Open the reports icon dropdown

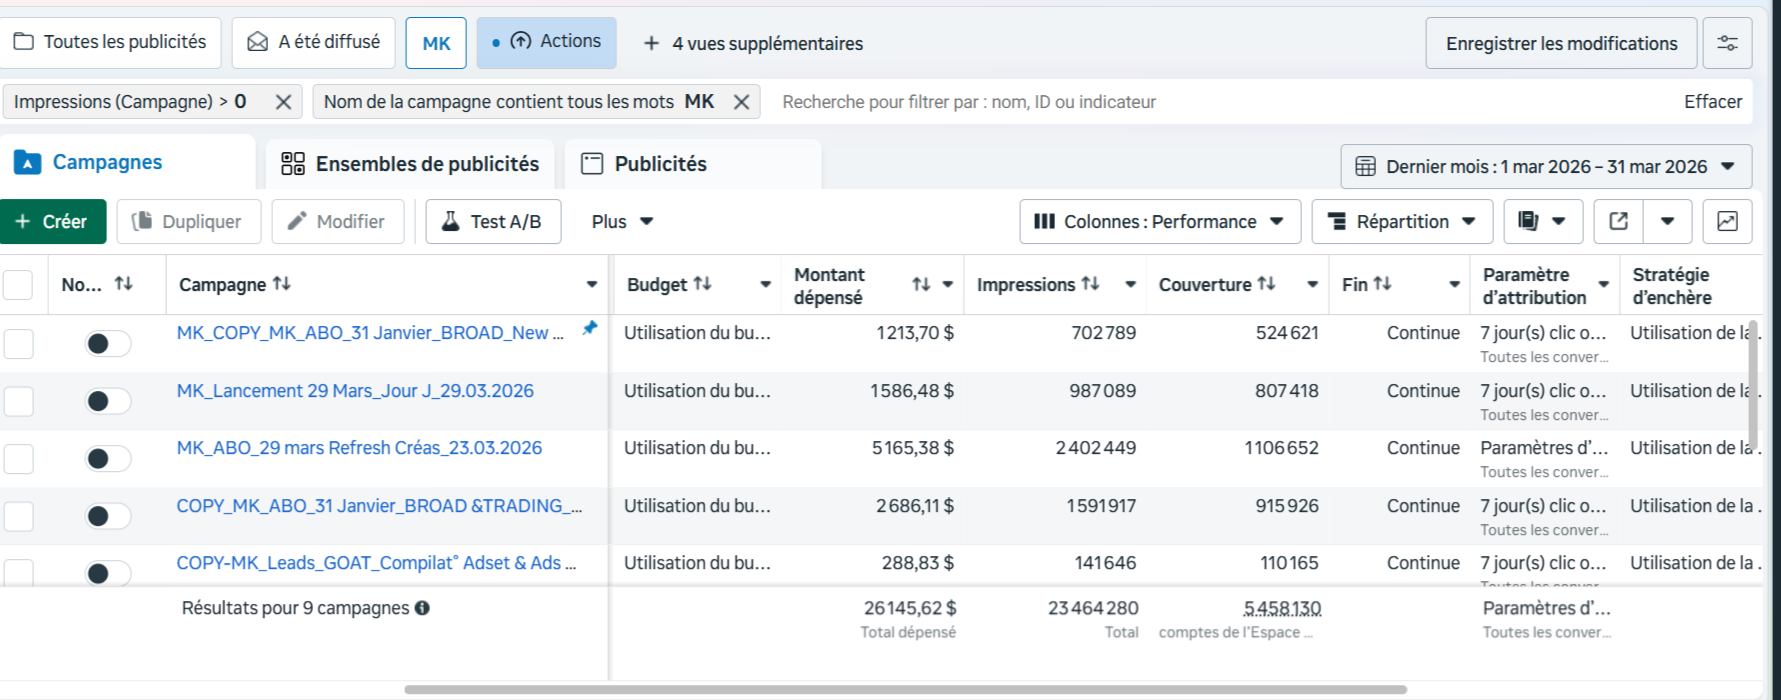point(1542,221)
